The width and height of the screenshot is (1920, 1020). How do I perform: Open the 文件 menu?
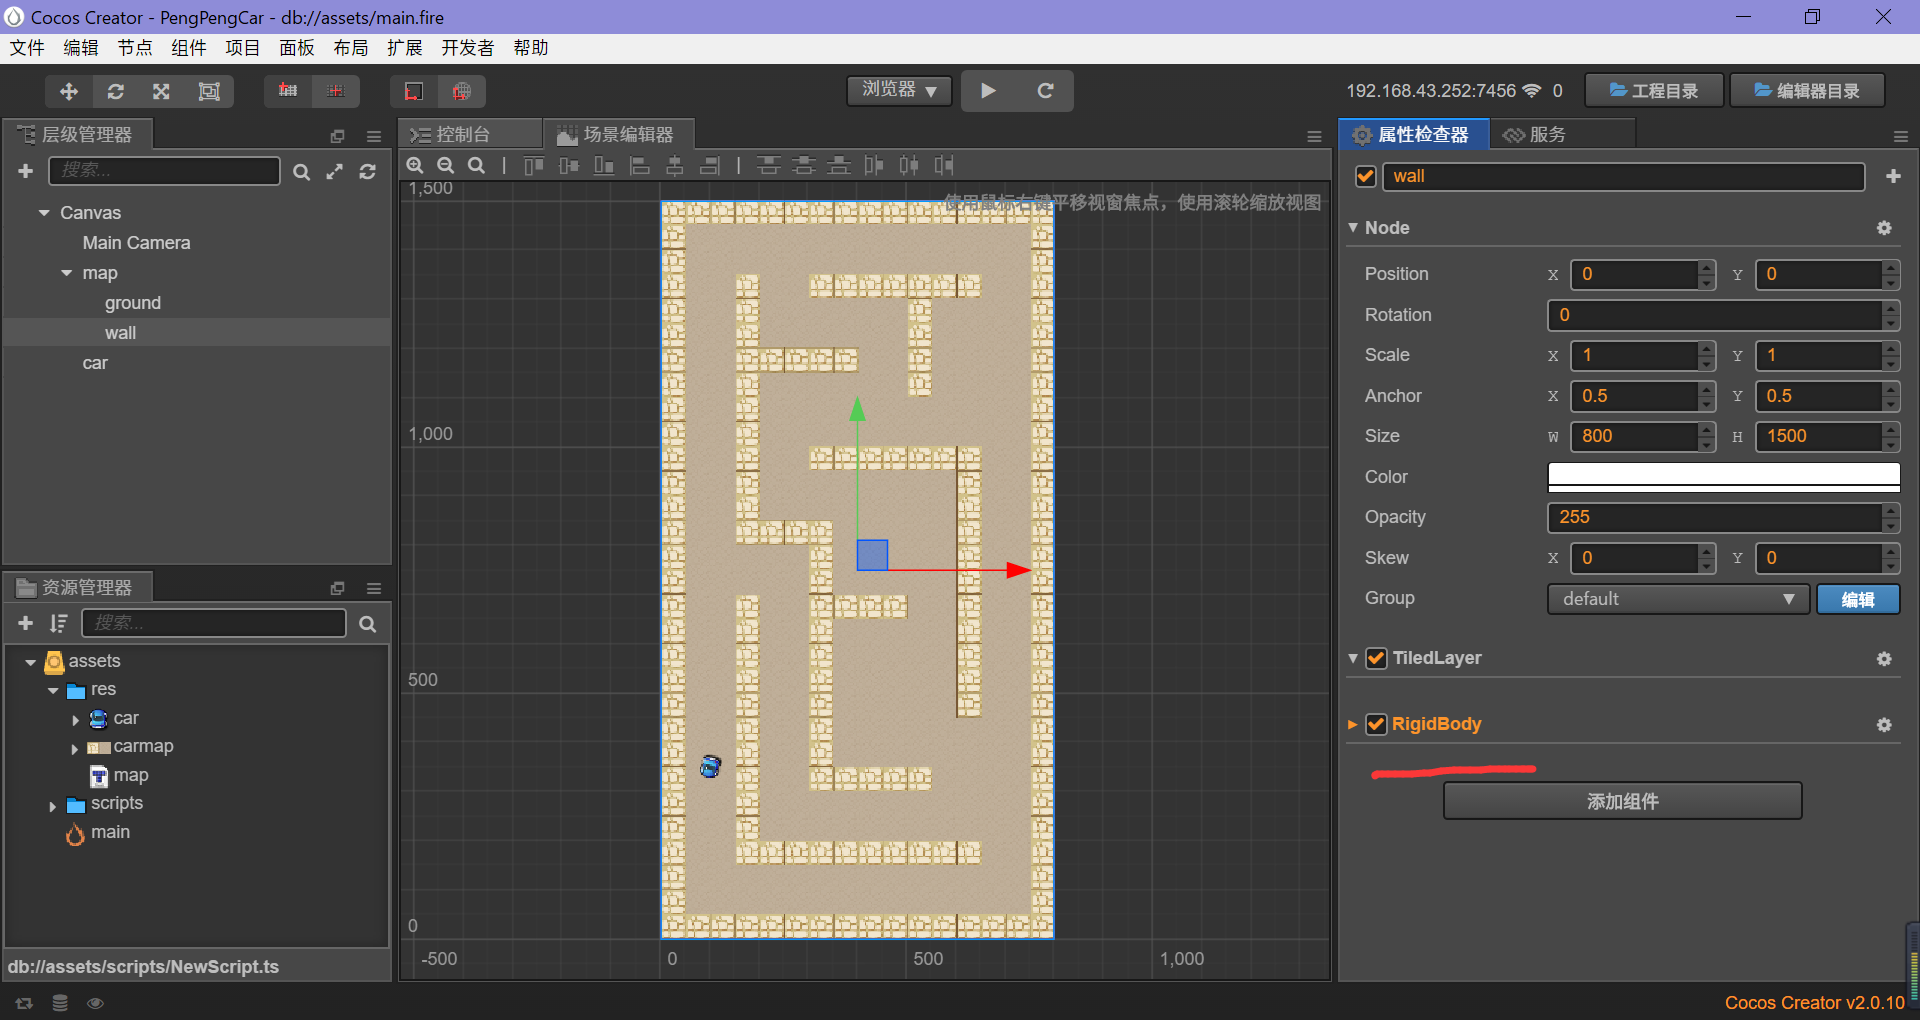27,48
